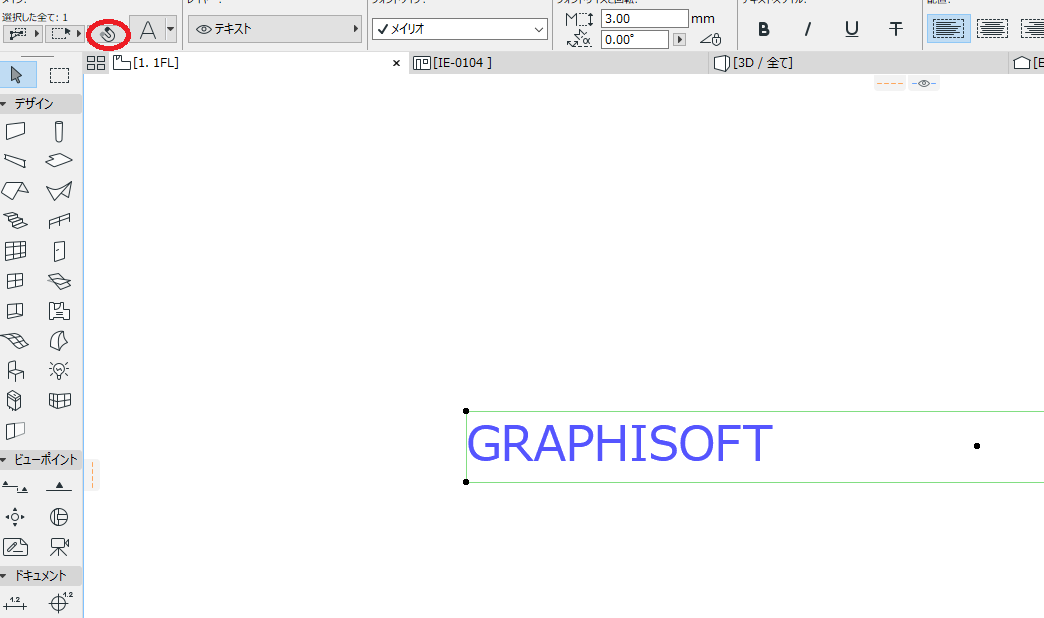Apply left text alignment
Image resolution: width=1044 pixels, height=618 pixels.
[948, 29]
